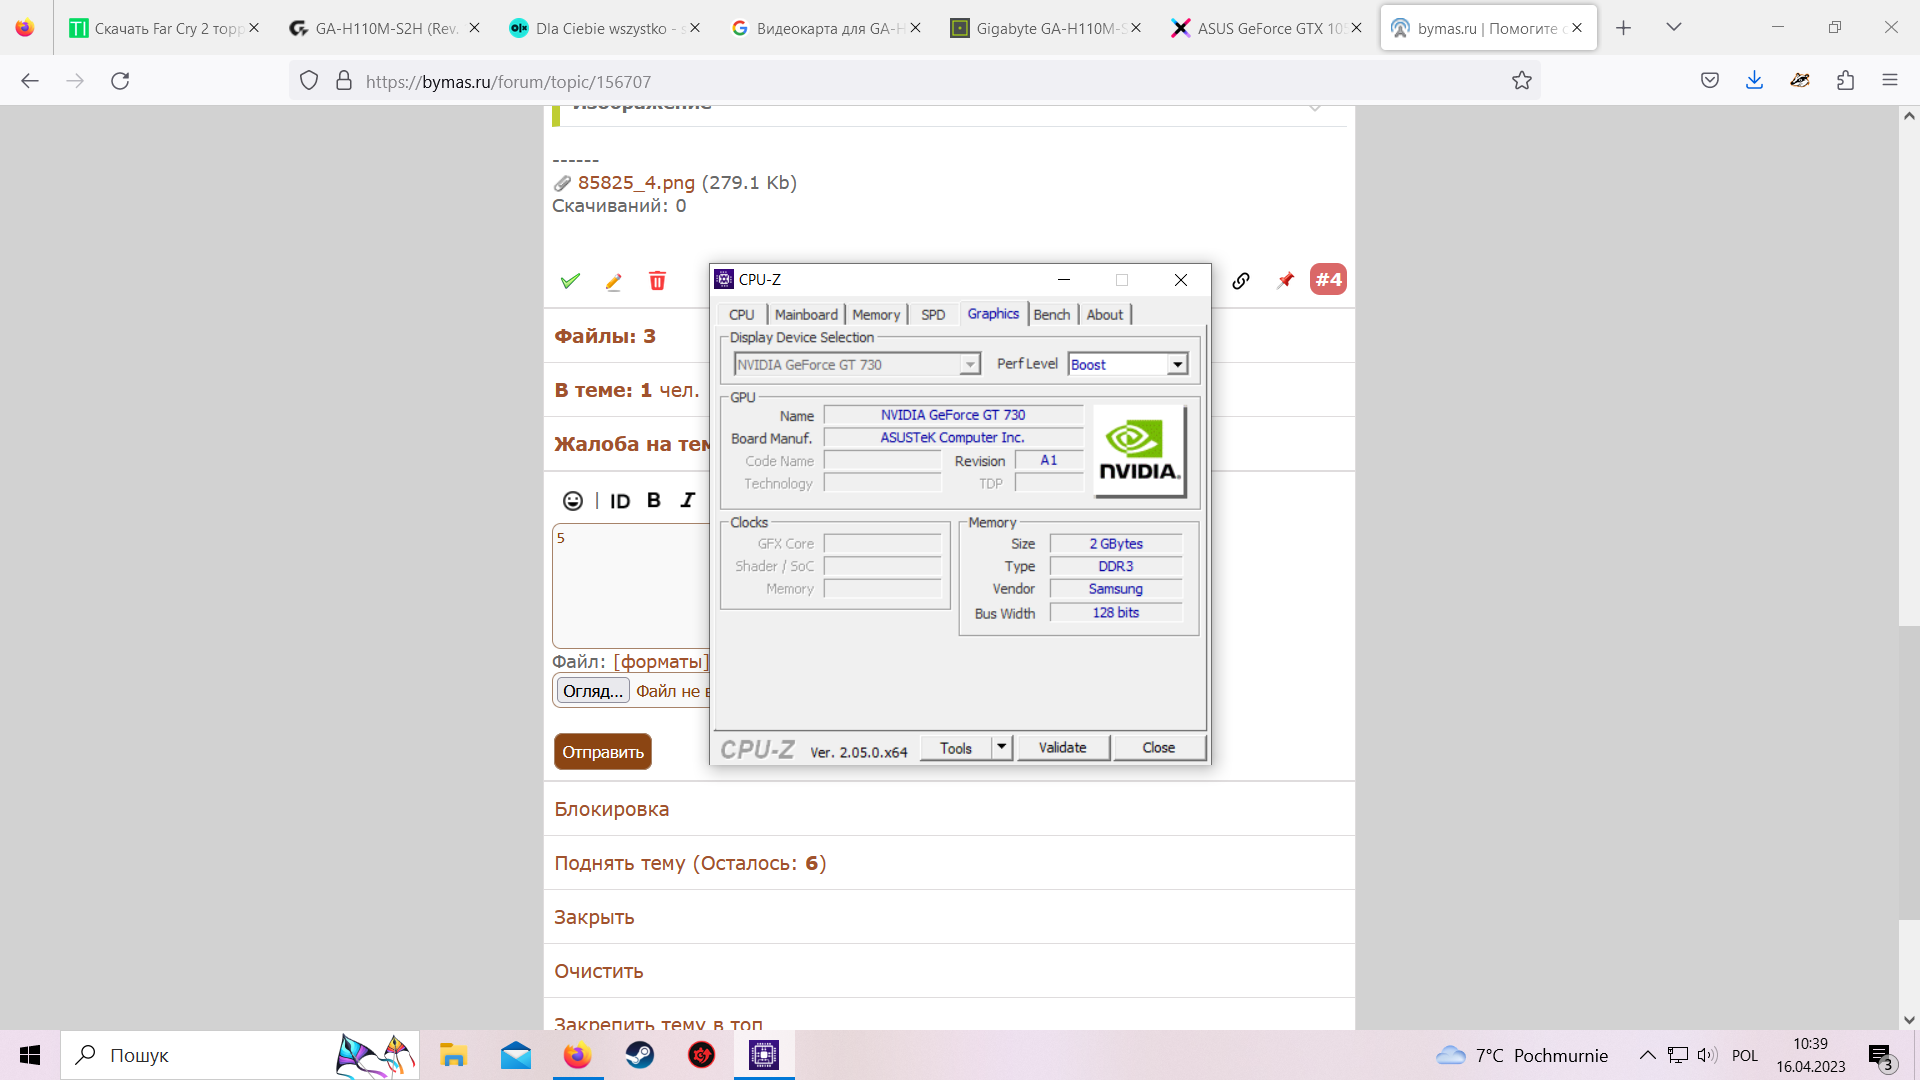The image size is (1920, 1080).
Task: Click the Отправить submit button
Action: pyautogui.click(x=602, y=752)
